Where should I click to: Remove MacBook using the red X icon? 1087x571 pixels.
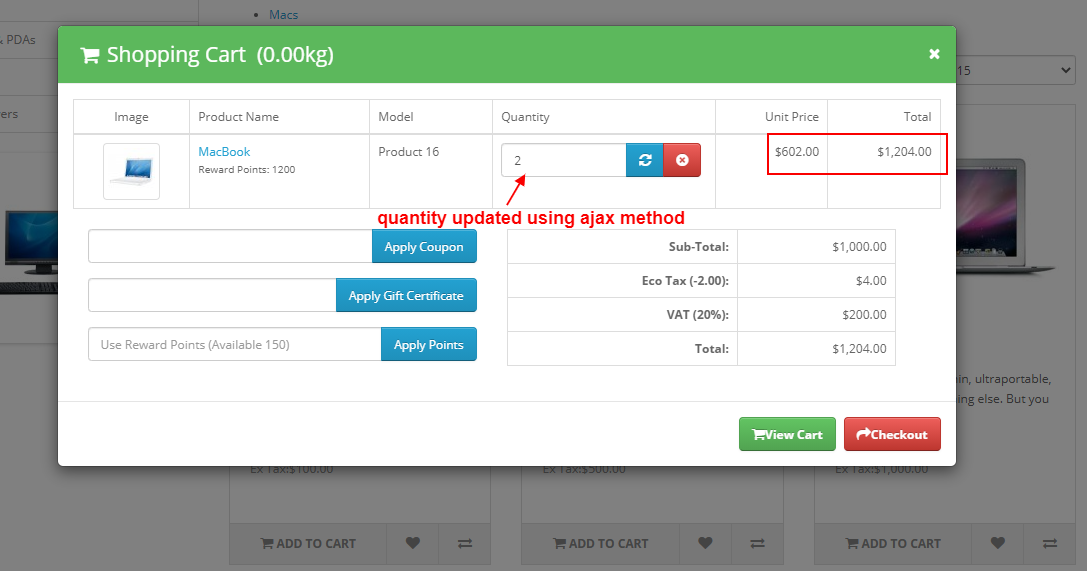(x=682, y=160)
